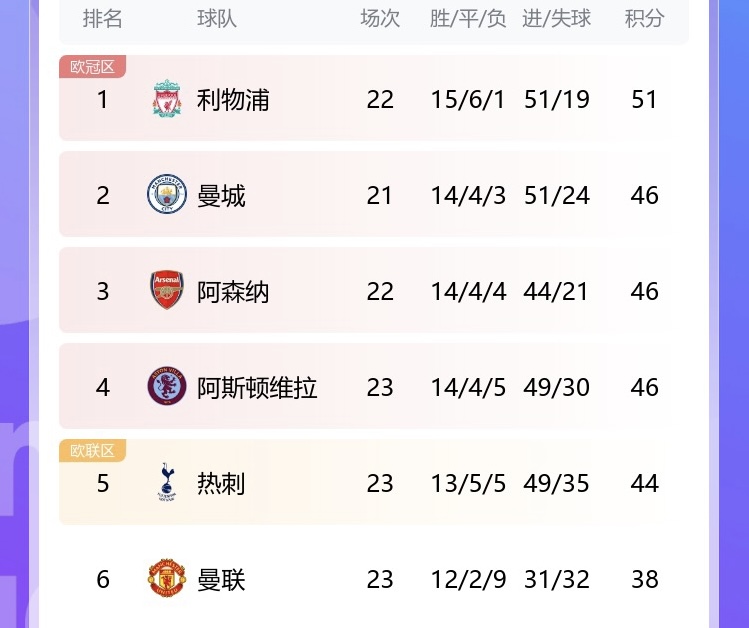Viewport: 749px width, 628px height.
Task: Open the 利物浦 team name link
Action: coord(233,100)
